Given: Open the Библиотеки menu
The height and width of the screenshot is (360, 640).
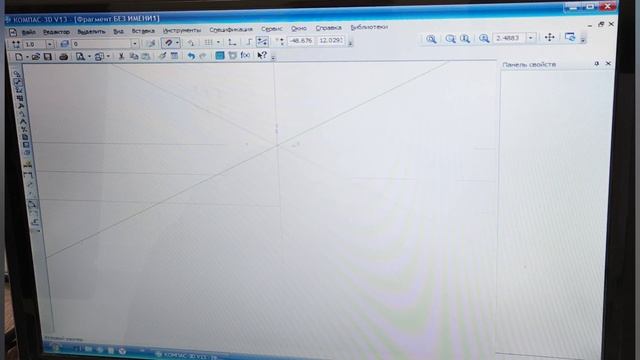Looking at the screenshot, I should [x=369, y=27].
